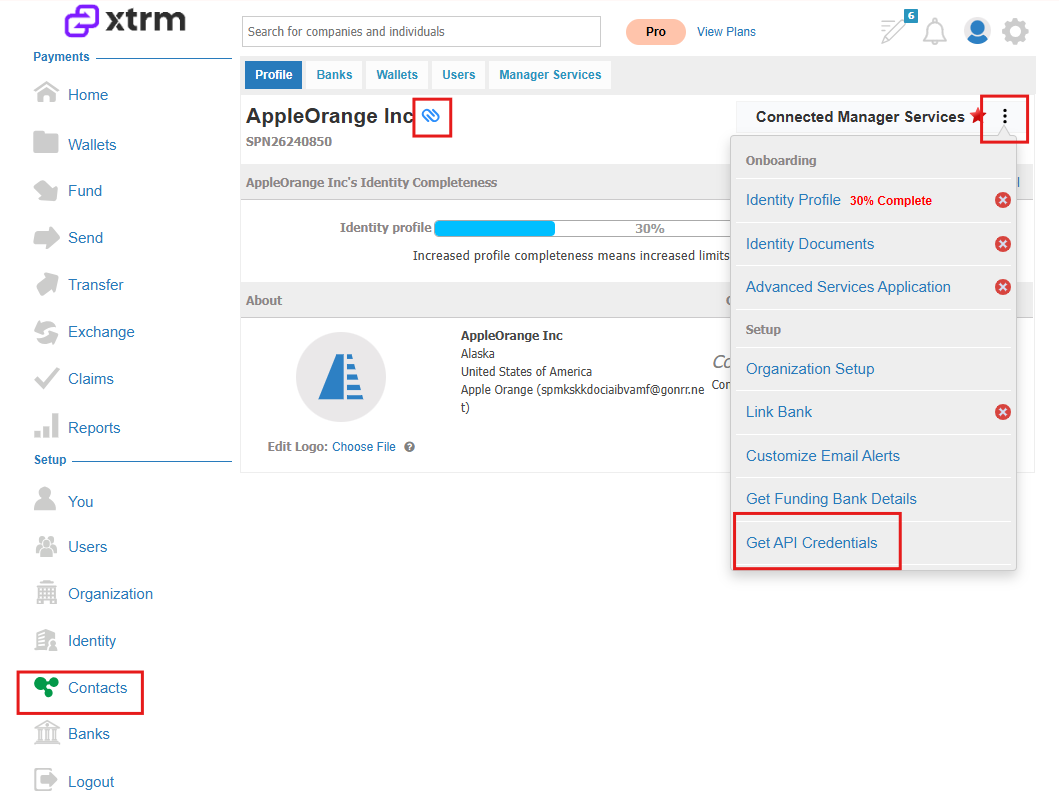Click the Banks building icon in sidebar

click(x=47, y=733)
